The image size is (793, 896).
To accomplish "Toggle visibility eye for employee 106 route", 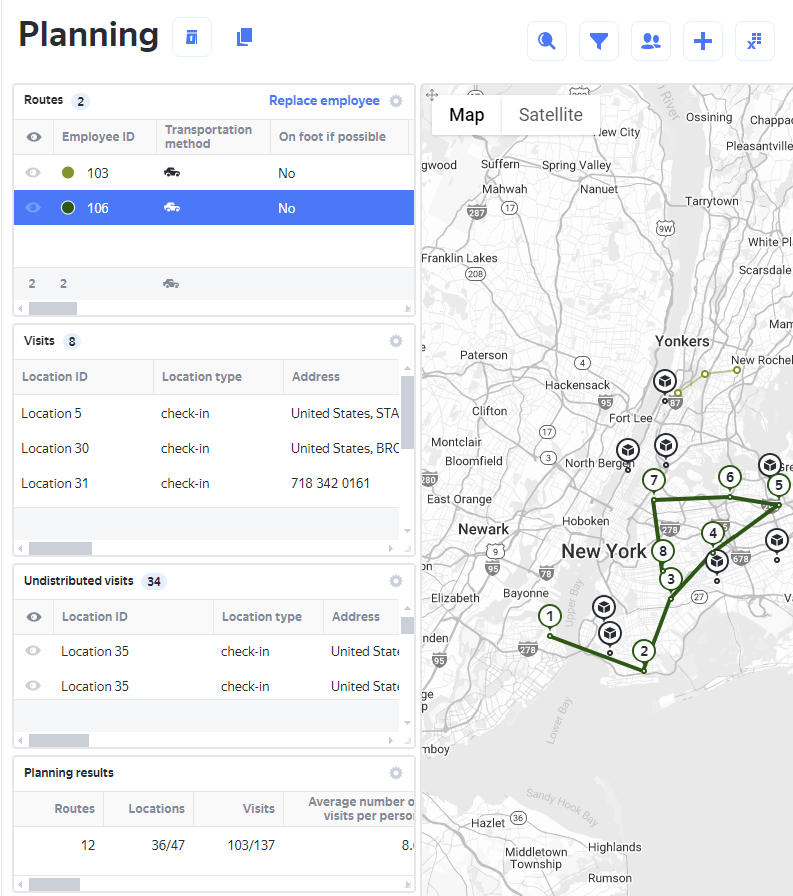I will tap(33, 208).
